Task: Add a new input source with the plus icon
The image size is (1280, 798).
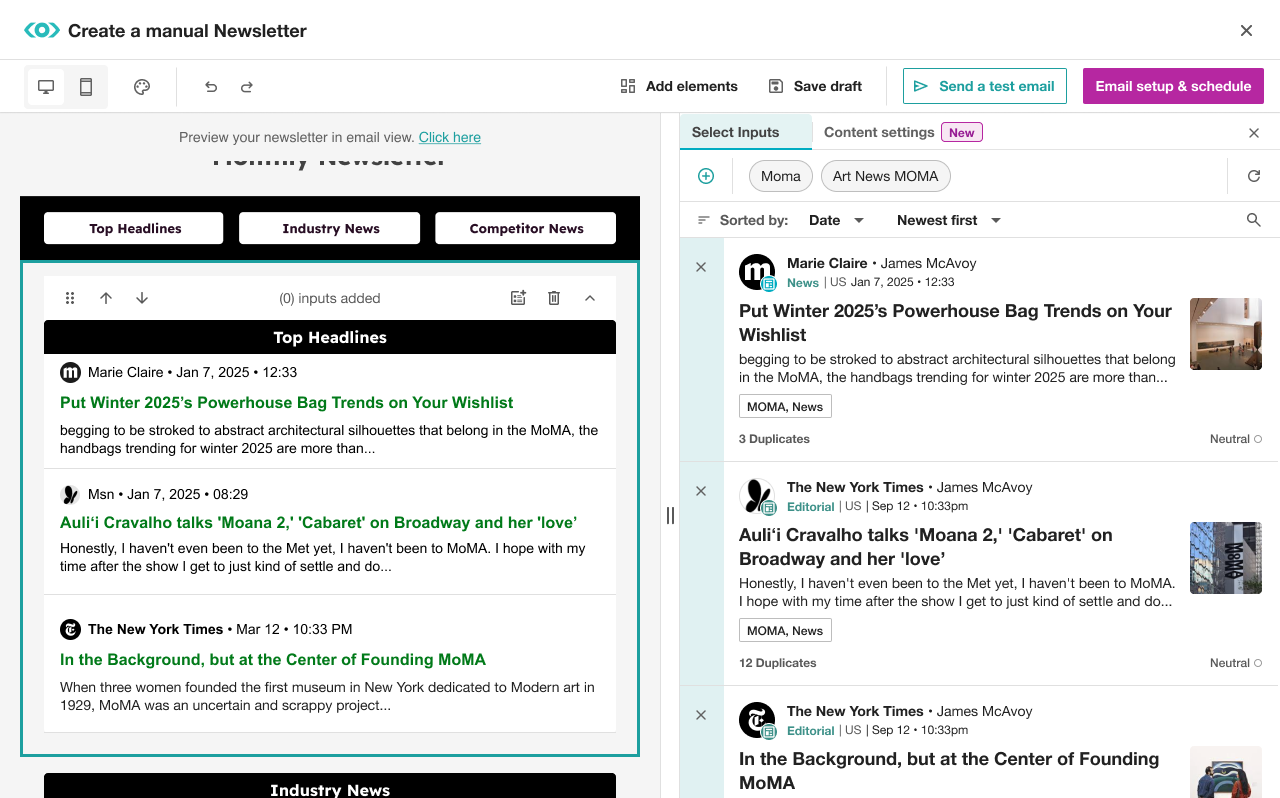Action: (x=706, y=175)
